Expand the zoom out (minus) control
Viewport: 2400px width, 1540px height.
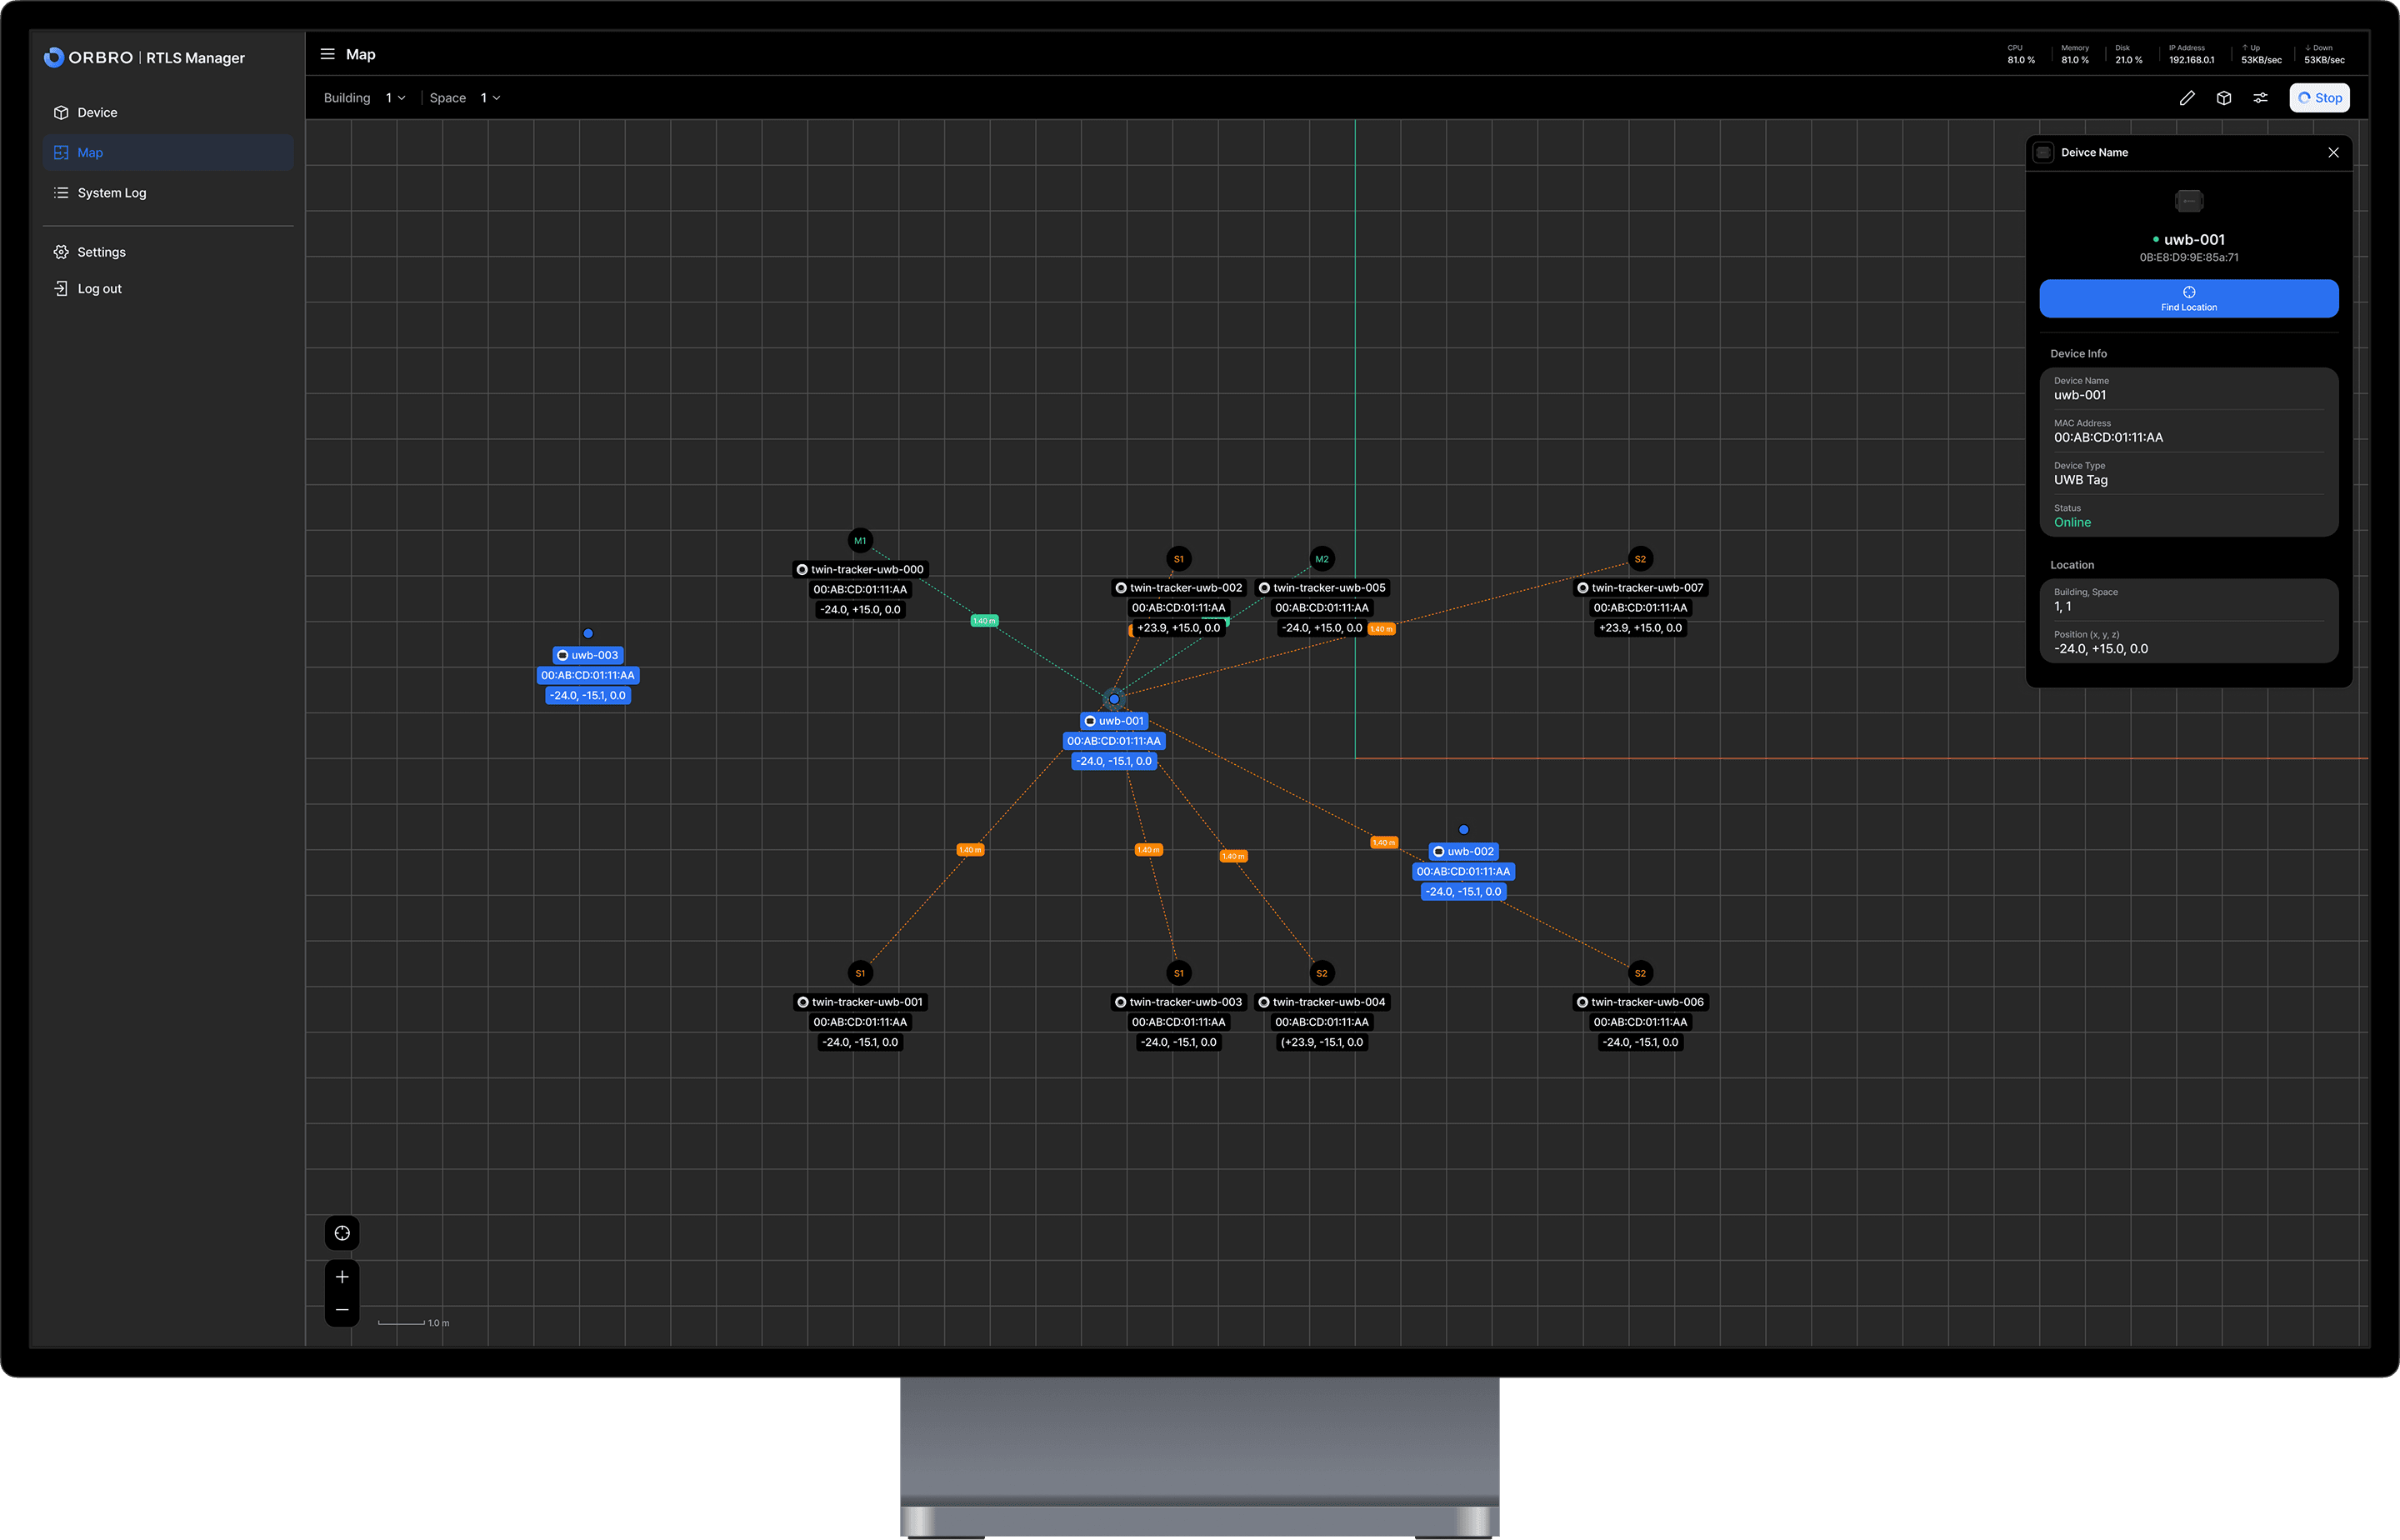342,1309
